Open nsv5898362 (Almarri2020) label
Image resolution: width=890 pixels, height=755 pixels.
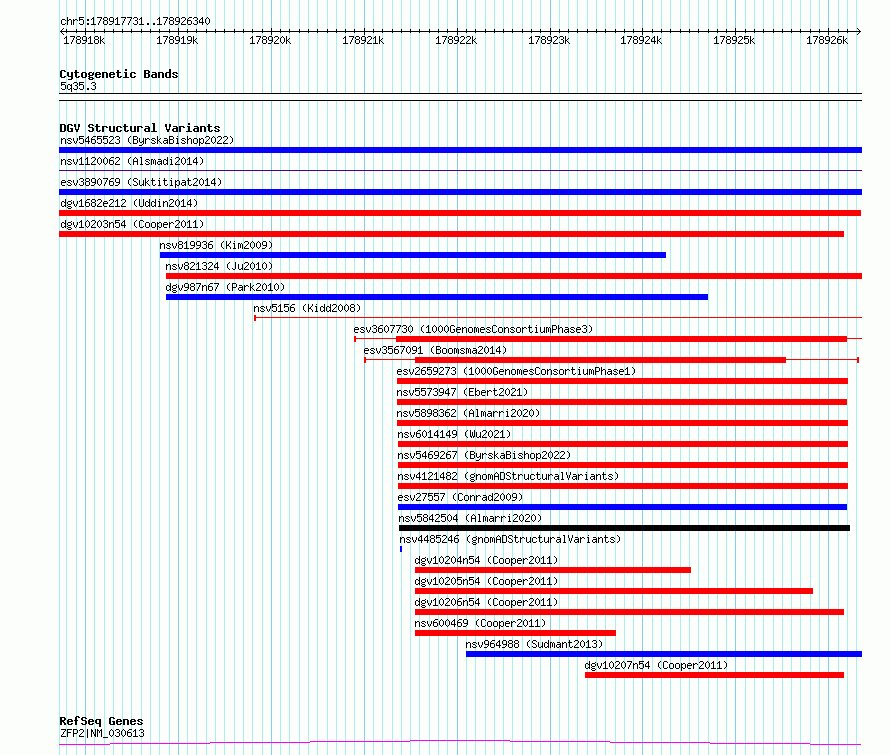pyautogui.click(x=468, y=413)
